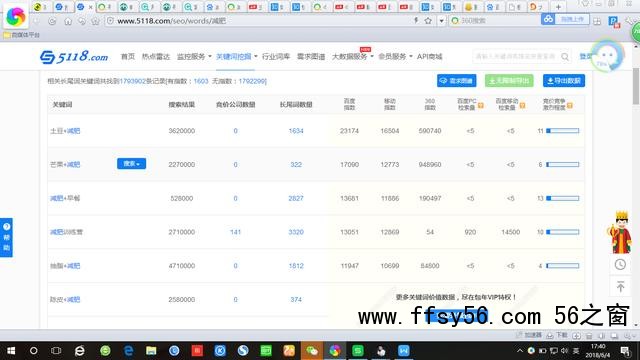Open the chat assistant bubble icon
Image resolution: width=640 pixels, height=360 pixels.
pyautogui.click(x=607, y=56)
